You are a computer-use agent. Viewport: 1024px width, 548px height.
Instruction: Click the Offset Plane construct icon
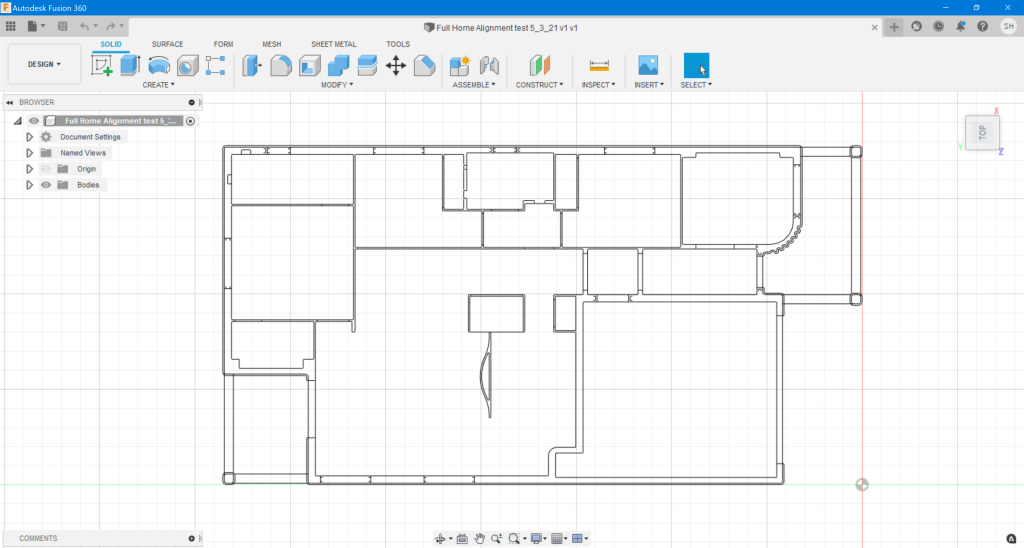pyautogui.click(x=539, y=65)
